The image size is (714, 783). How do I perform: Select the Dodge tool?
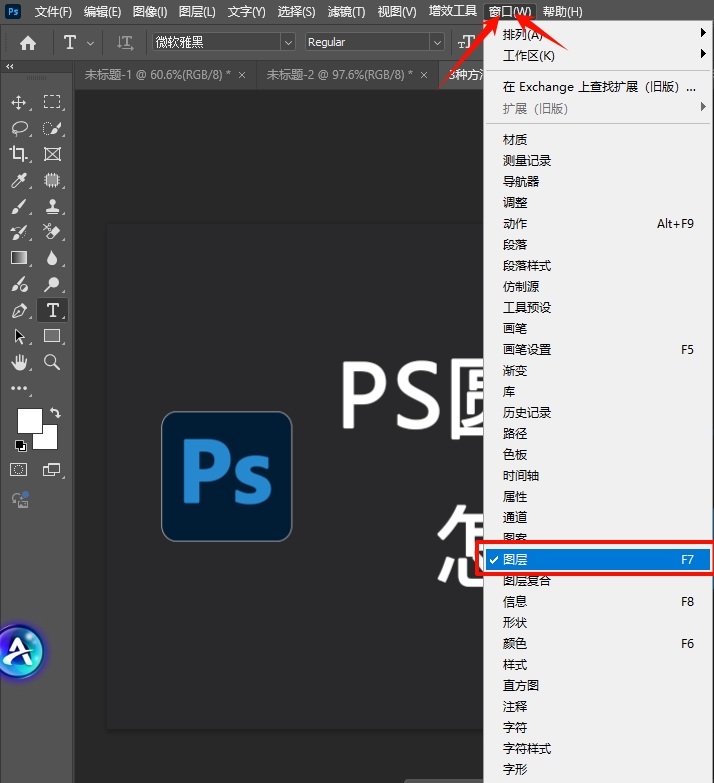[x=52, y=284]
